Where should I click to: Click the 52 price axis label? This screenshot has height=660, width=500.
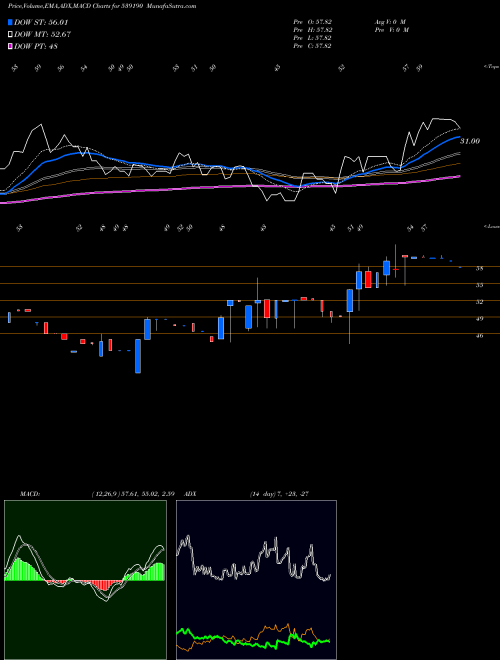(479, 302)
